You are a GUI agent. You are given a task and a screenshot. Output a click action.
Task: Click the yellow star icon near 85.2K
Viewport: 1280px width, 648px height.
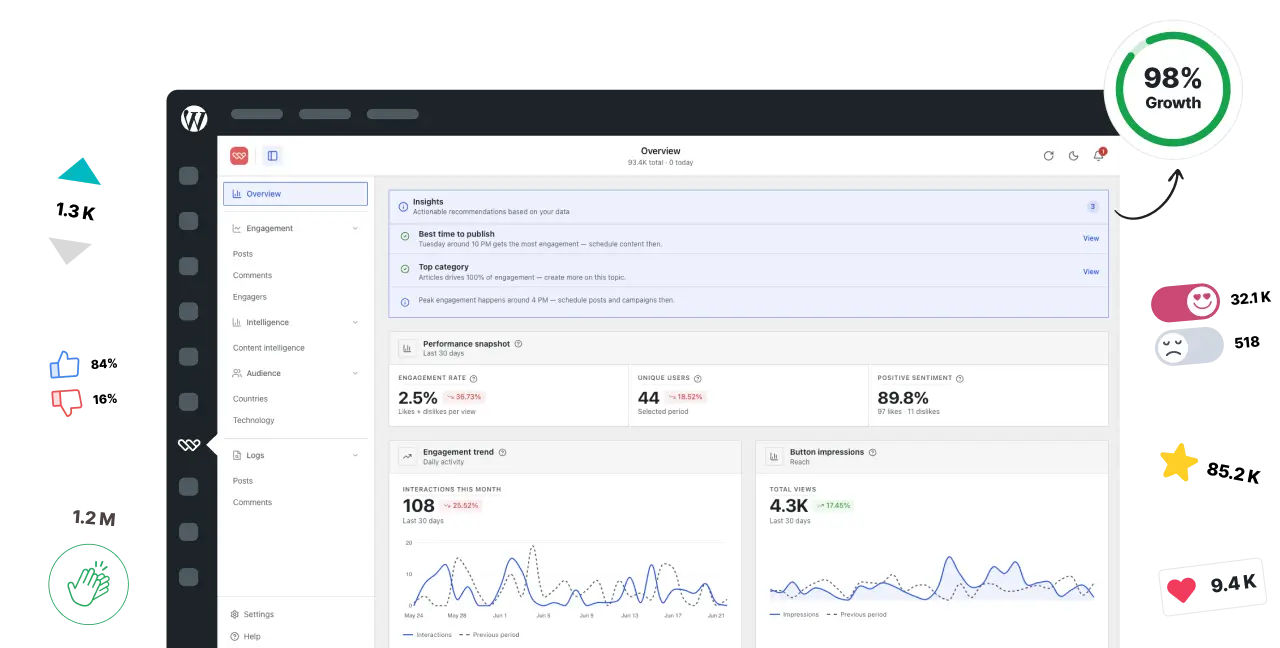click(x=1179, y=463)
